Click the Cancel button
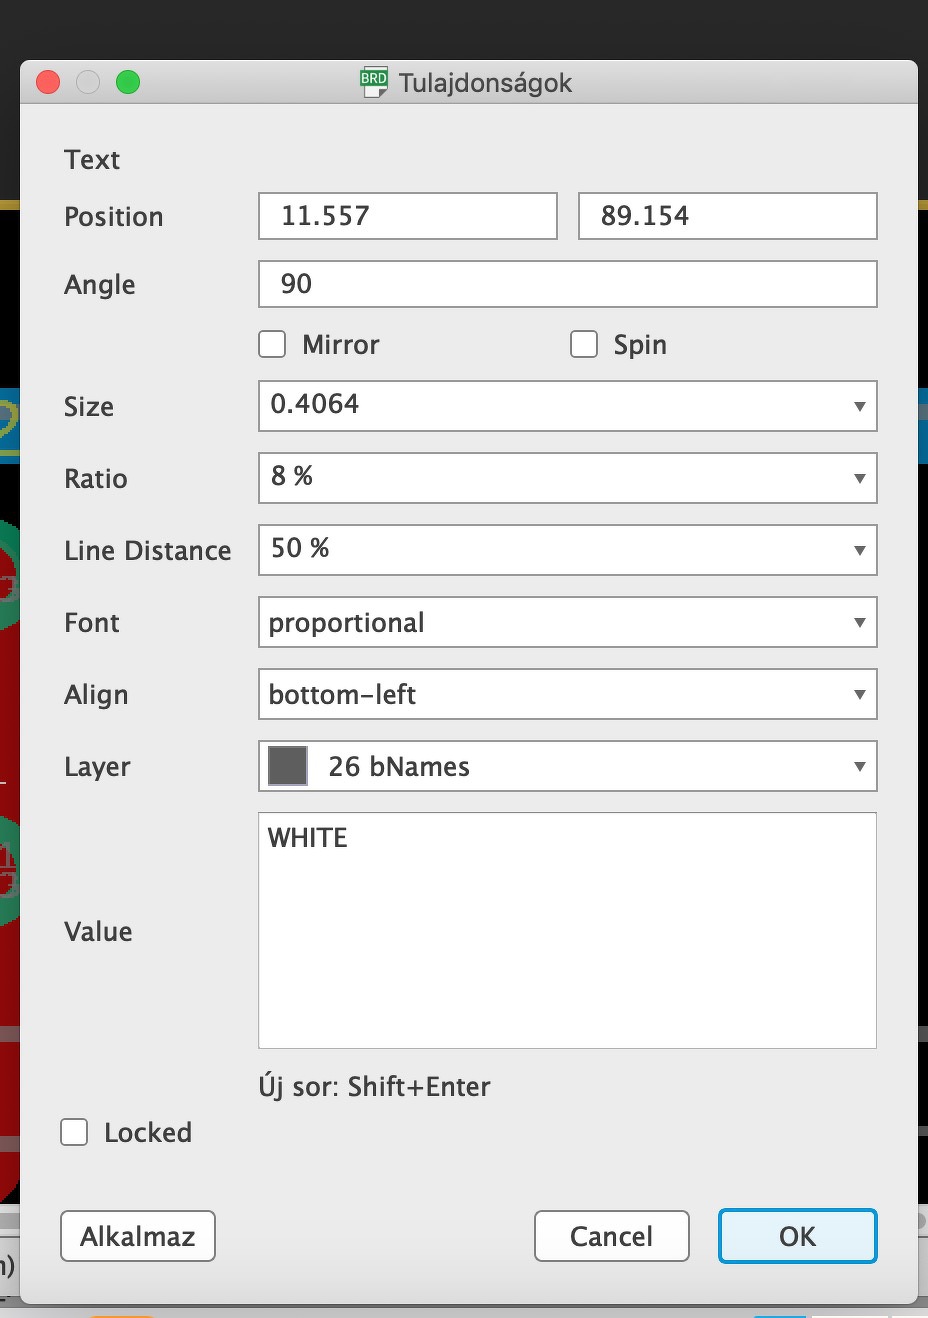 point(611,1236)
